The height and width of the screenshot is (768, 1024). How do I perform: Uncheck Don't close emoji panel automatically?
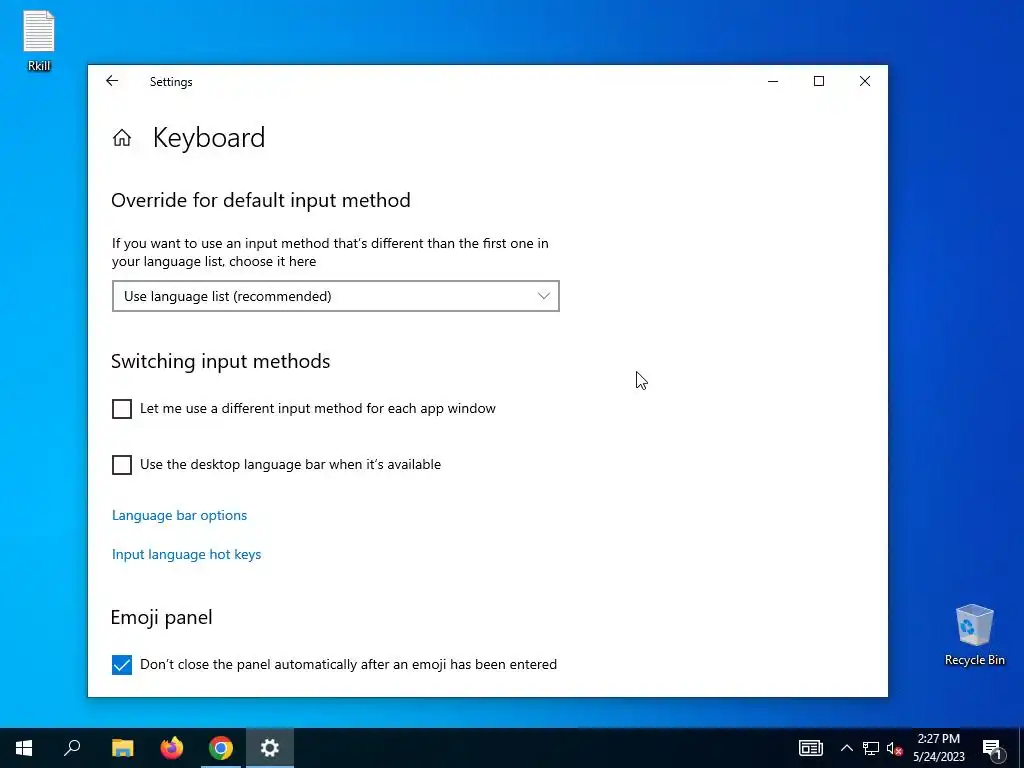121,665
